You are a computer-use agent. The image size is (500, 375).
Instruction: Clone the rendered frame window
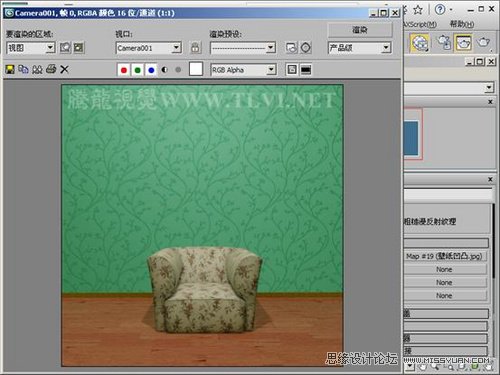tap(37, 69)
